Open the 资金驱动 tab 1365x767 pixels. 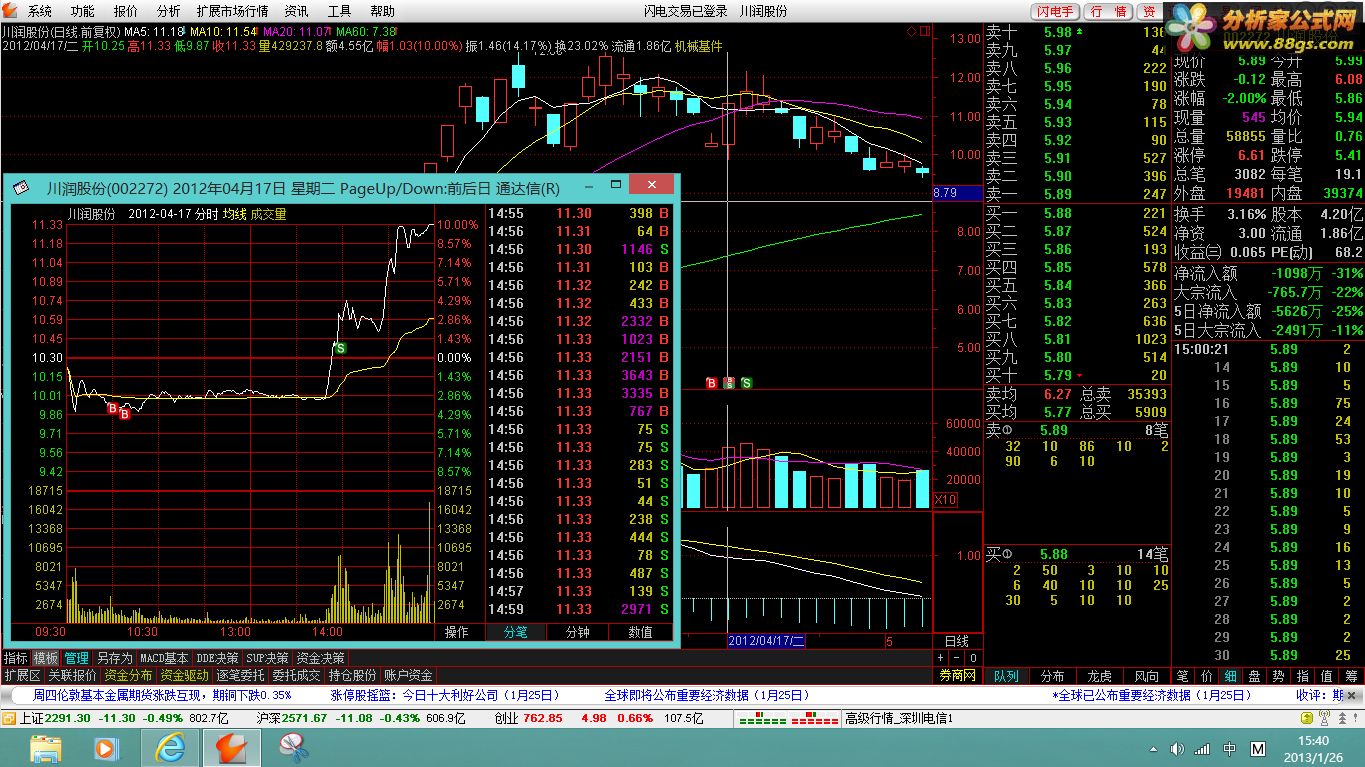(185, 676)
